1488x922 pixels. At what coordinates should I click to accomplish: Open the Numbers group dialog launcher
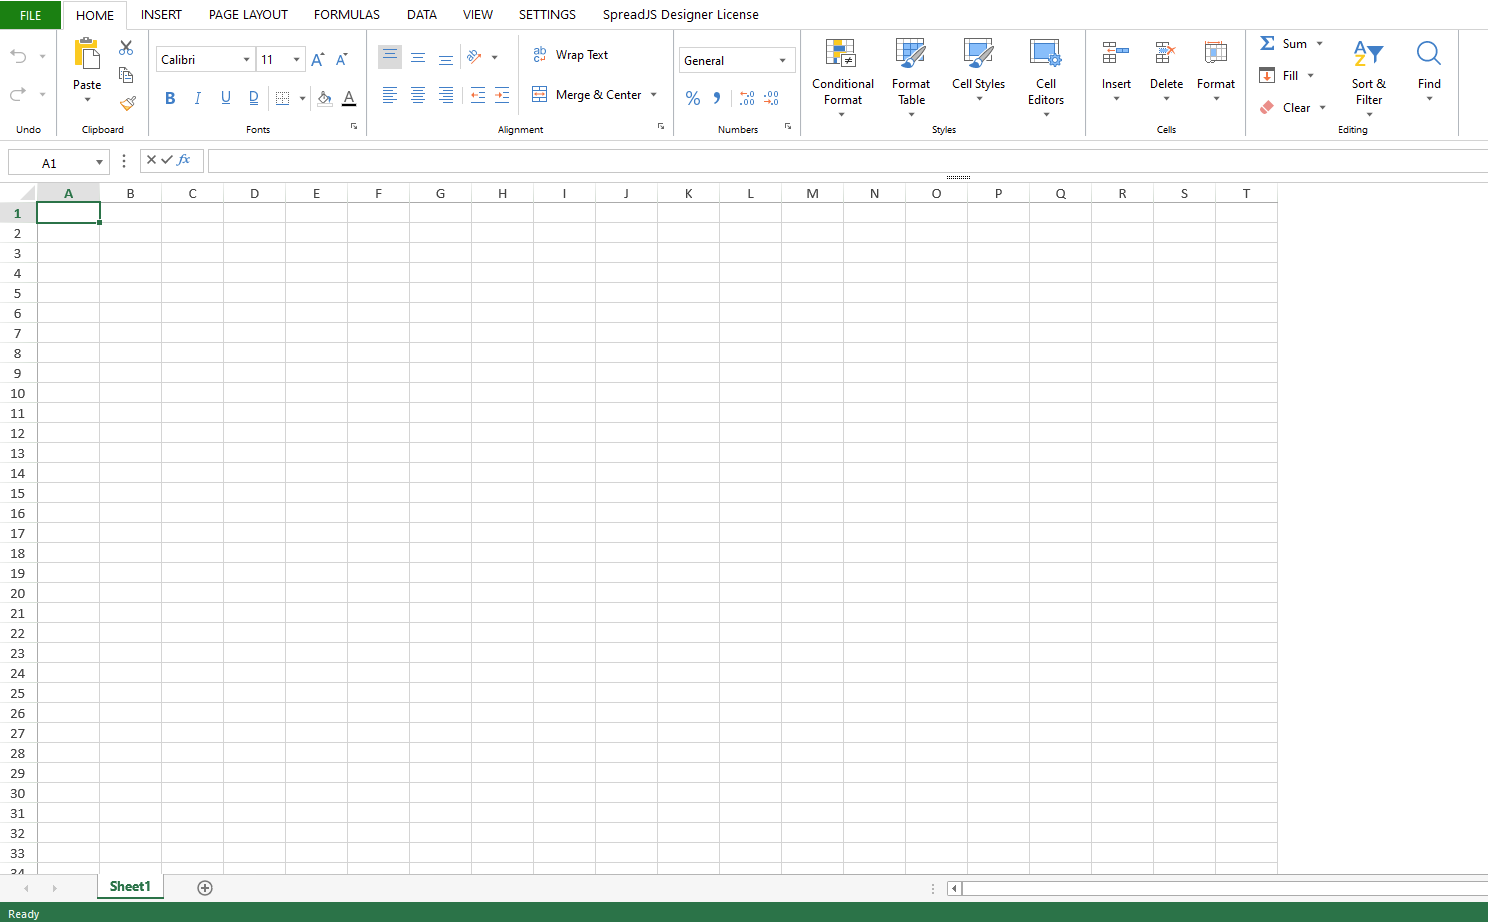click(788, 126)
